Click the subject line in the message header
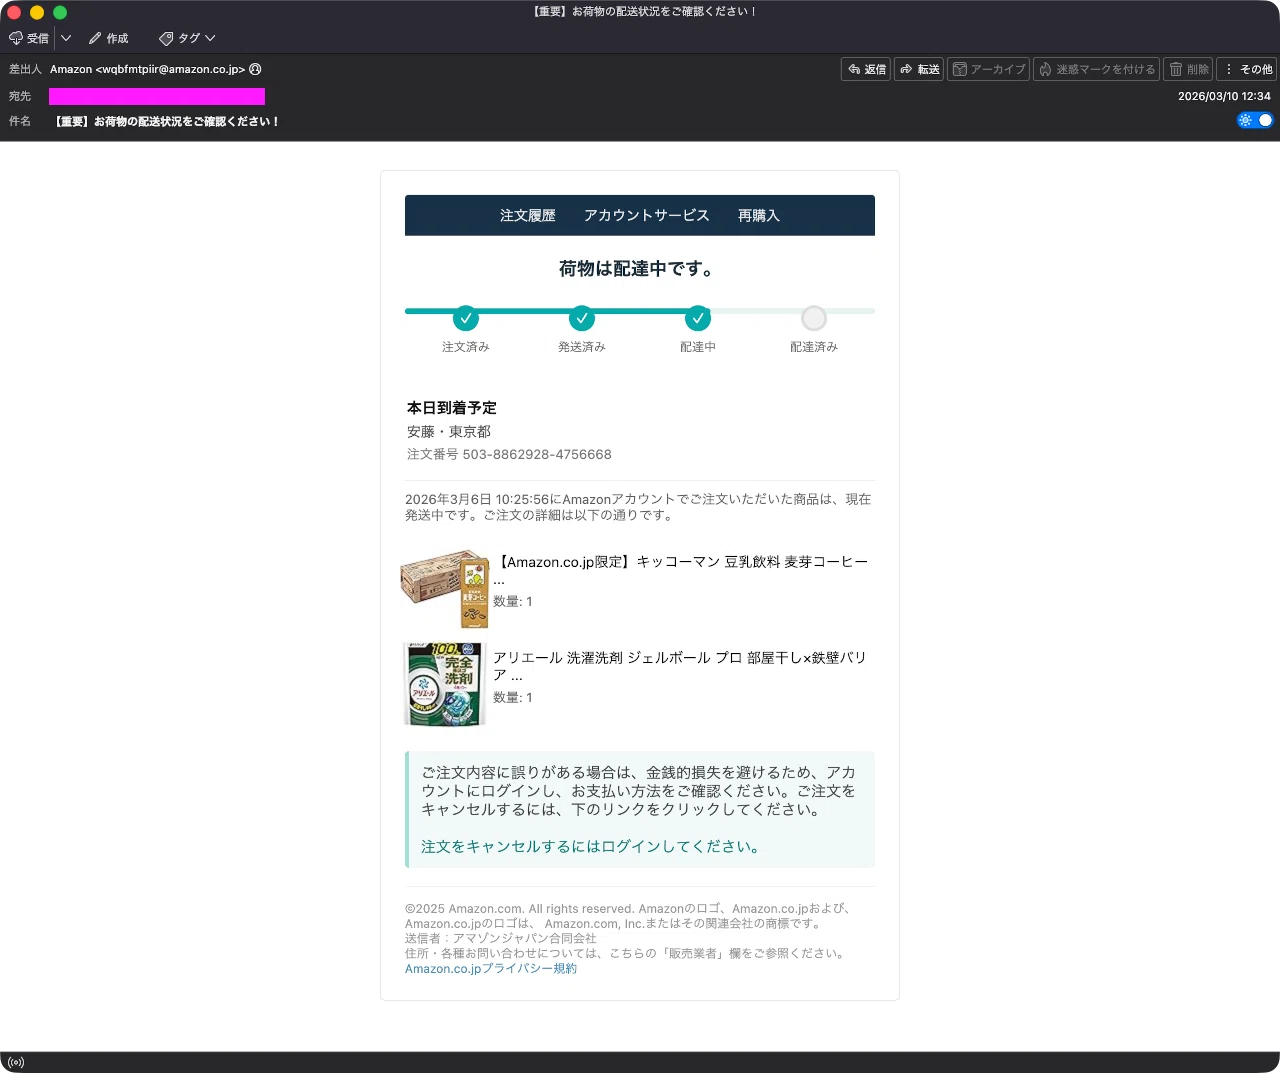The height and width of the screenshot is (1073, 1280). coord(167,121)
